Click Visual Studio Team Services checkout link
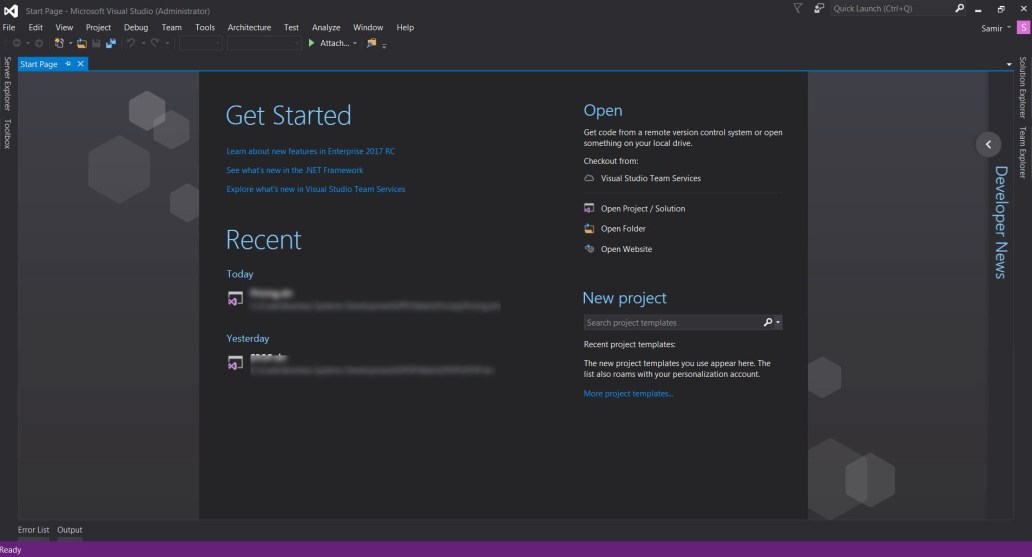The image size is (1032, 557). pyautogui.click(x=651, y=178)
